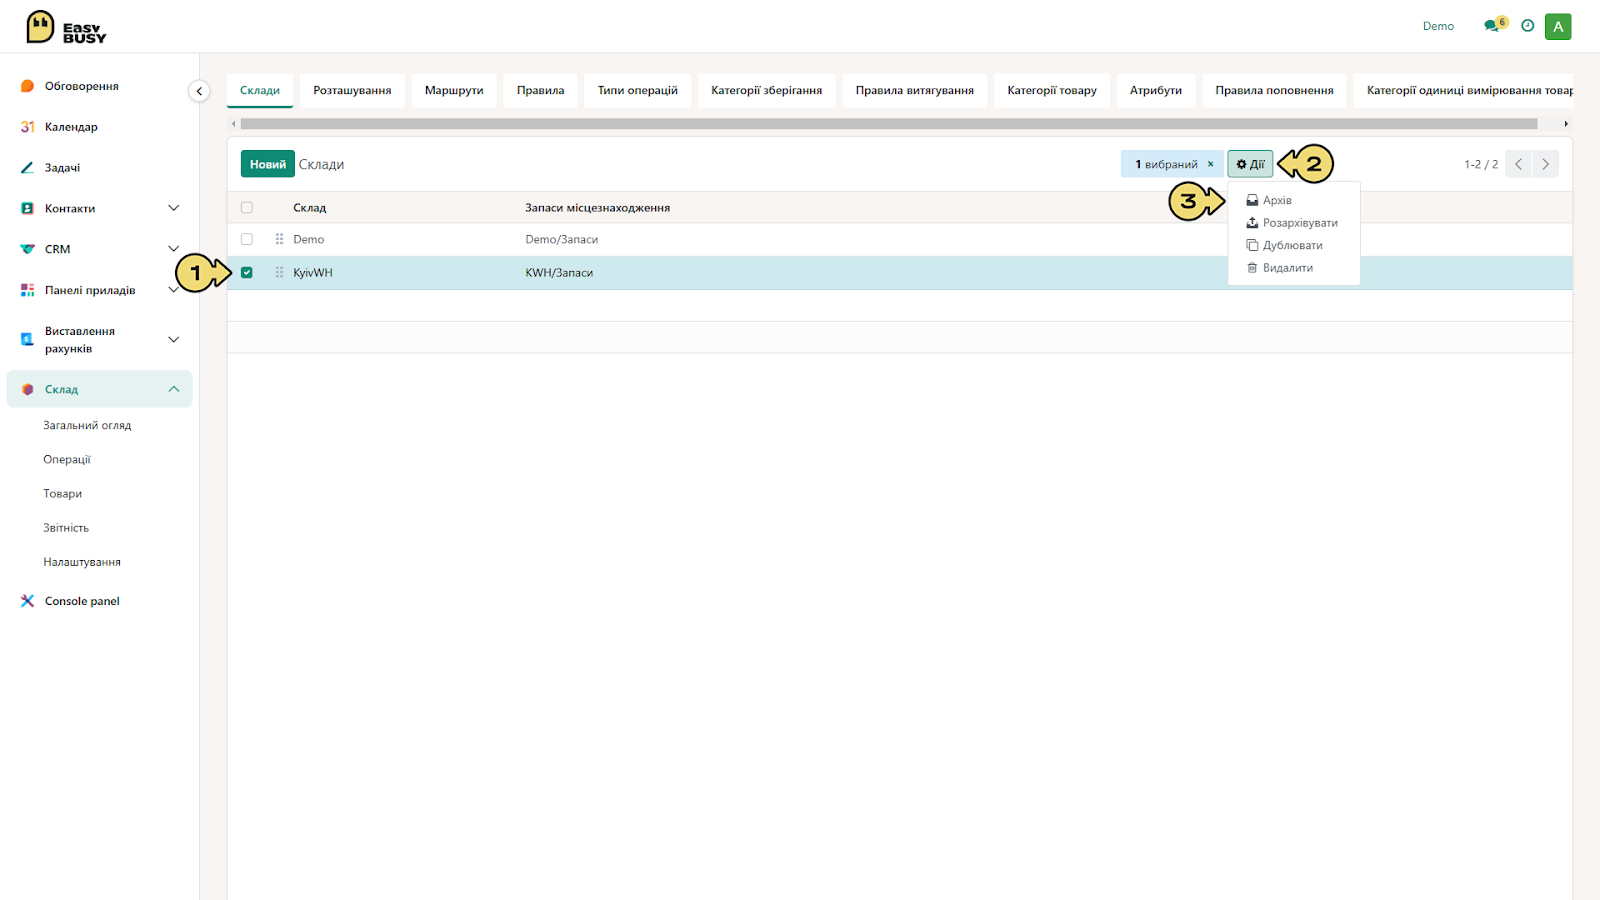Uncheck the KyivWH row checkbox
1600x900 pixels.
click(x=247, y=272)
